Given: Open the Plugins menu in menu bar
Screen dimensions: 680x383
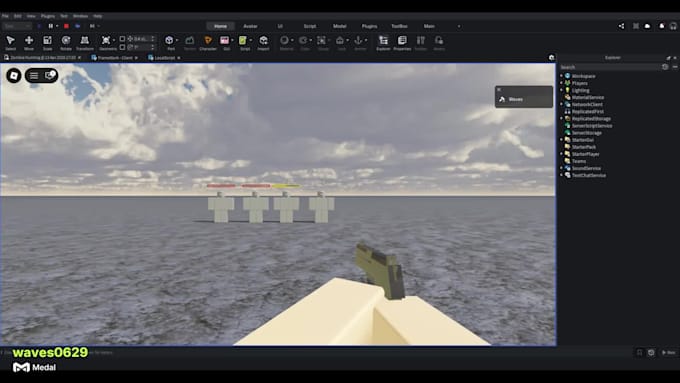Looking at the screenshot, I should tap(48, 16).
